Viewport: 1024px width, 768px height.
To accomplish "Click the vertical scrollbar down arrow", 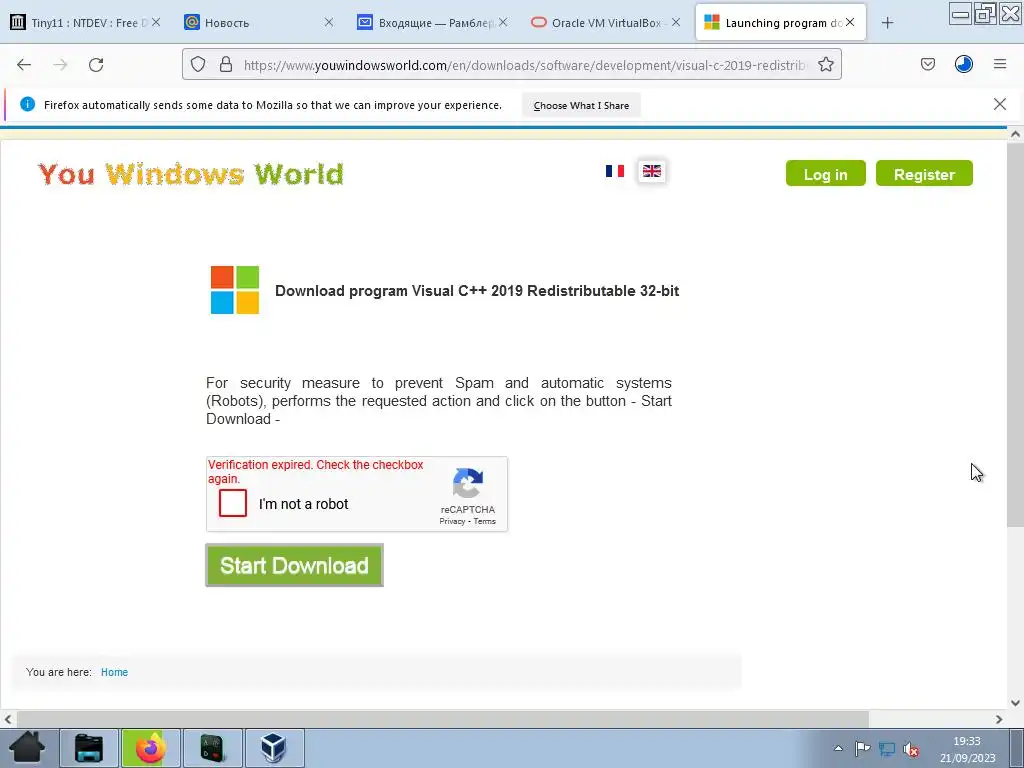I will (1015, 703).
